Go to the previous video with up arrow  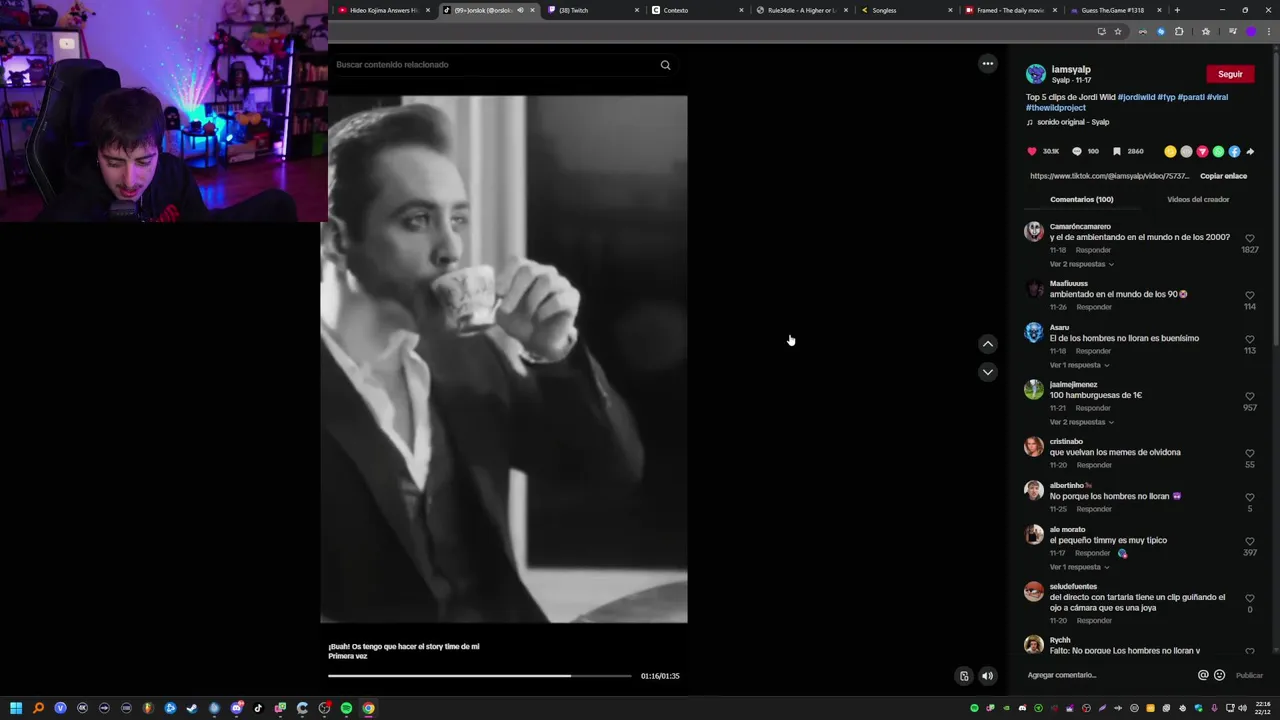[x=987, y=344]
